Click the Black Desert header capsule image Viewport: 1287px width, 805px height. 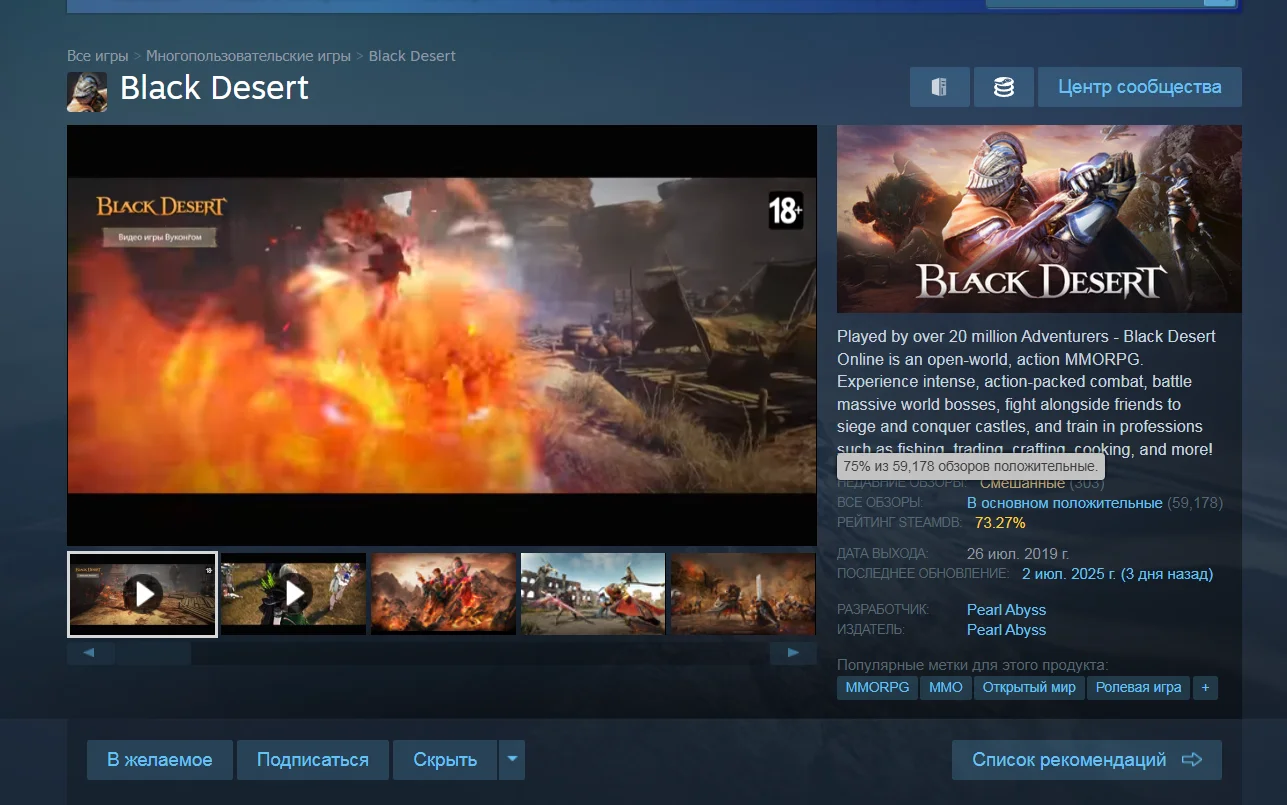point(1039,219)
